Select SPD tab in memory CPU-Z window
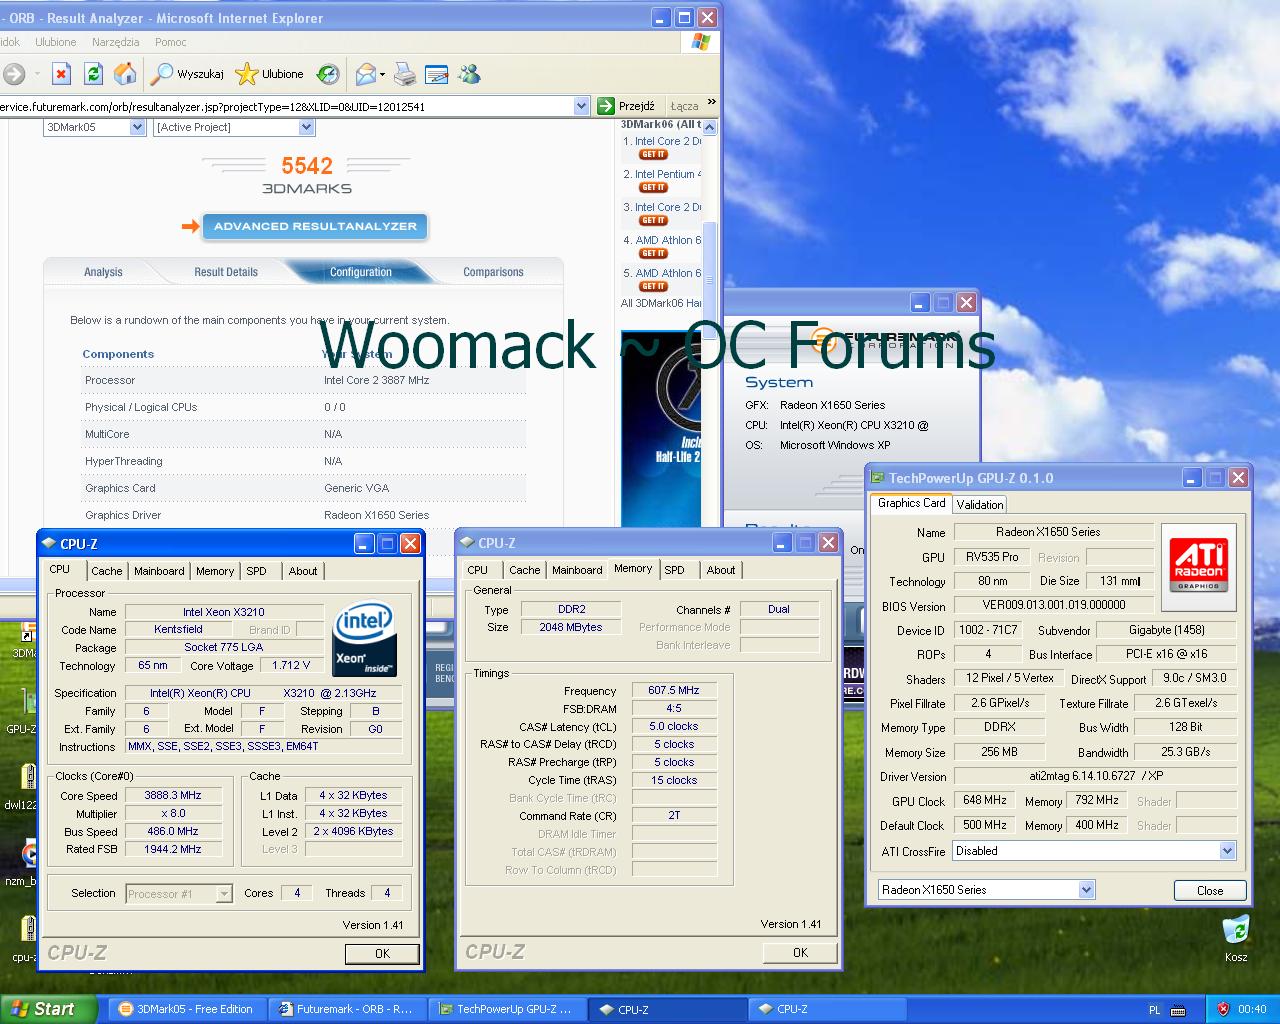1280x1024 pixels. pyautogui.click(x=675, y=570)
